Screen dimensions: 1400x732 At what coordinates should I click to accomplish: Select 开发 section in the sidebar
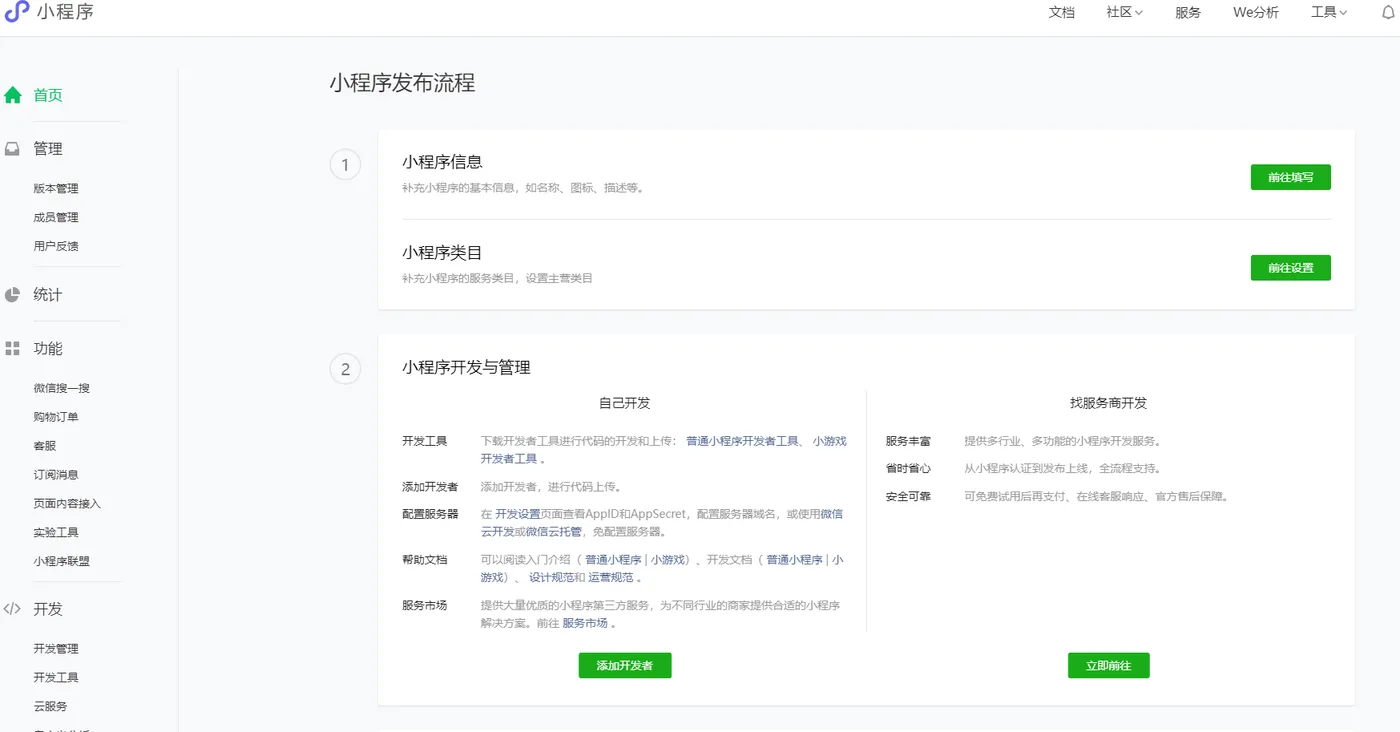pos(48,608)
